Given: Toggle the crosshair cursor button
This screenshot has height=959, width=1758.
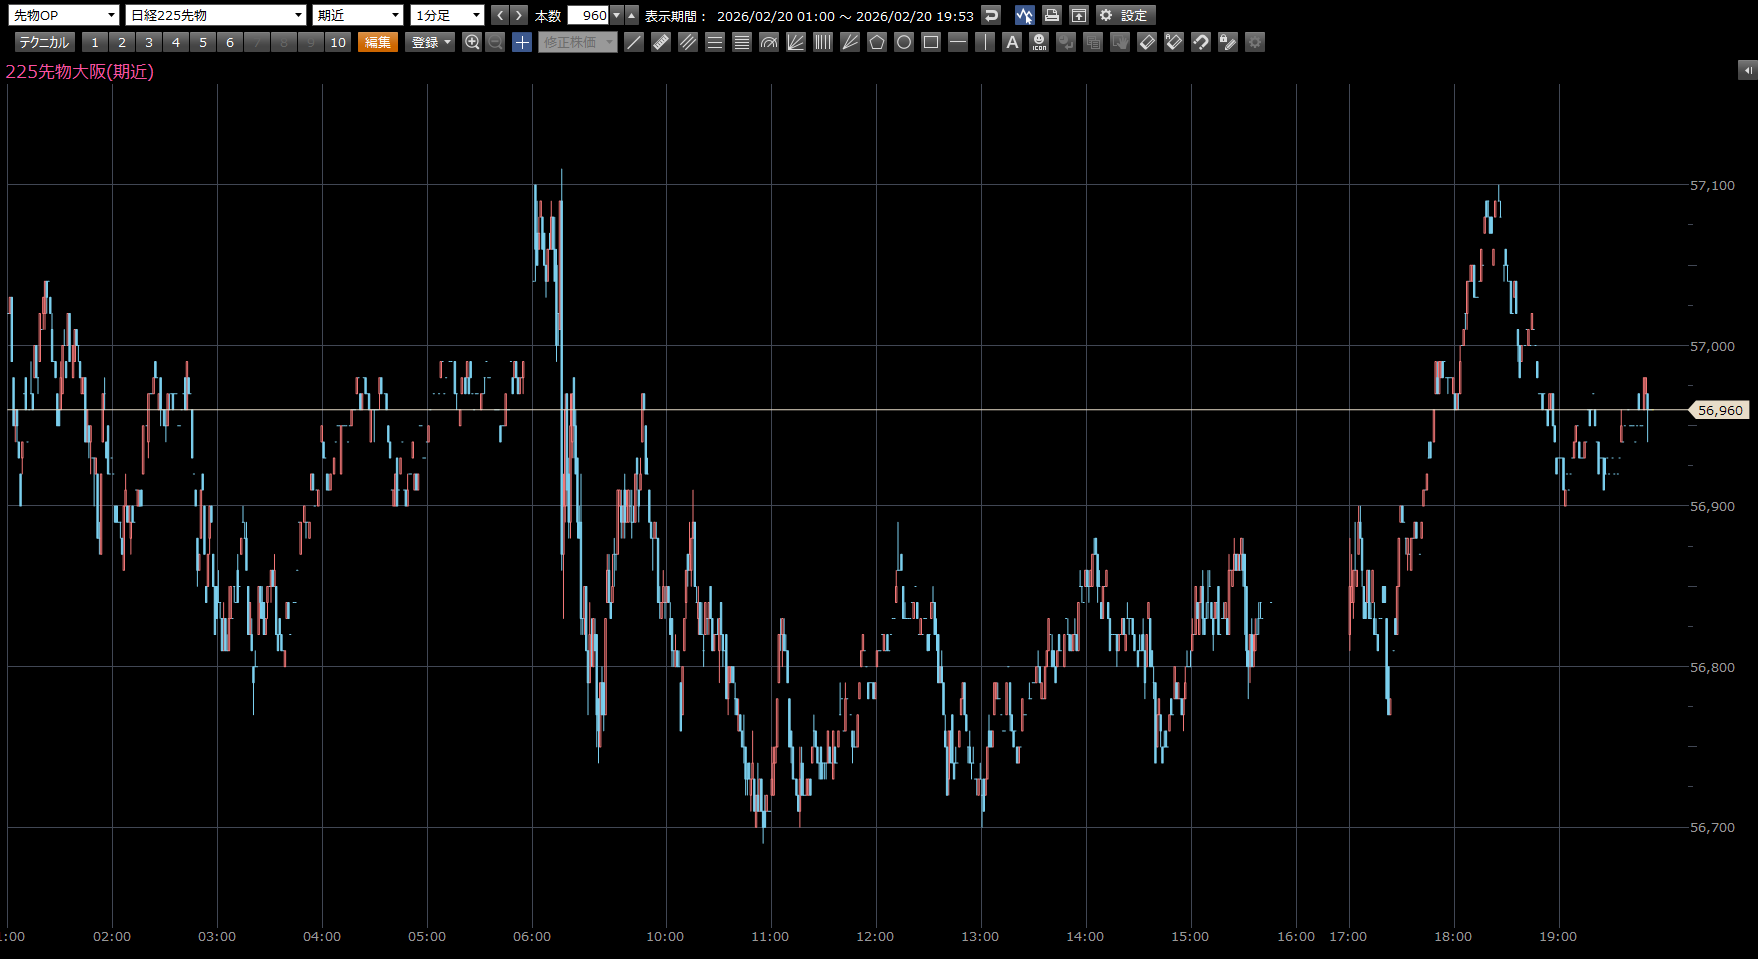Looking at the screenshot, I should point(522,42).
